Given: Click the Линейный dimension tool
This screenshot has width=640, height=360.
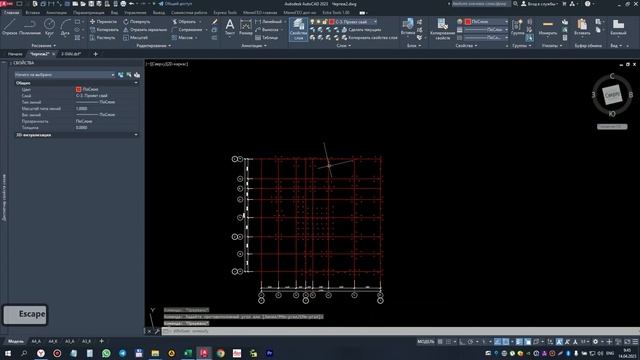Looking at the screenshot, I should click(269, 22).
